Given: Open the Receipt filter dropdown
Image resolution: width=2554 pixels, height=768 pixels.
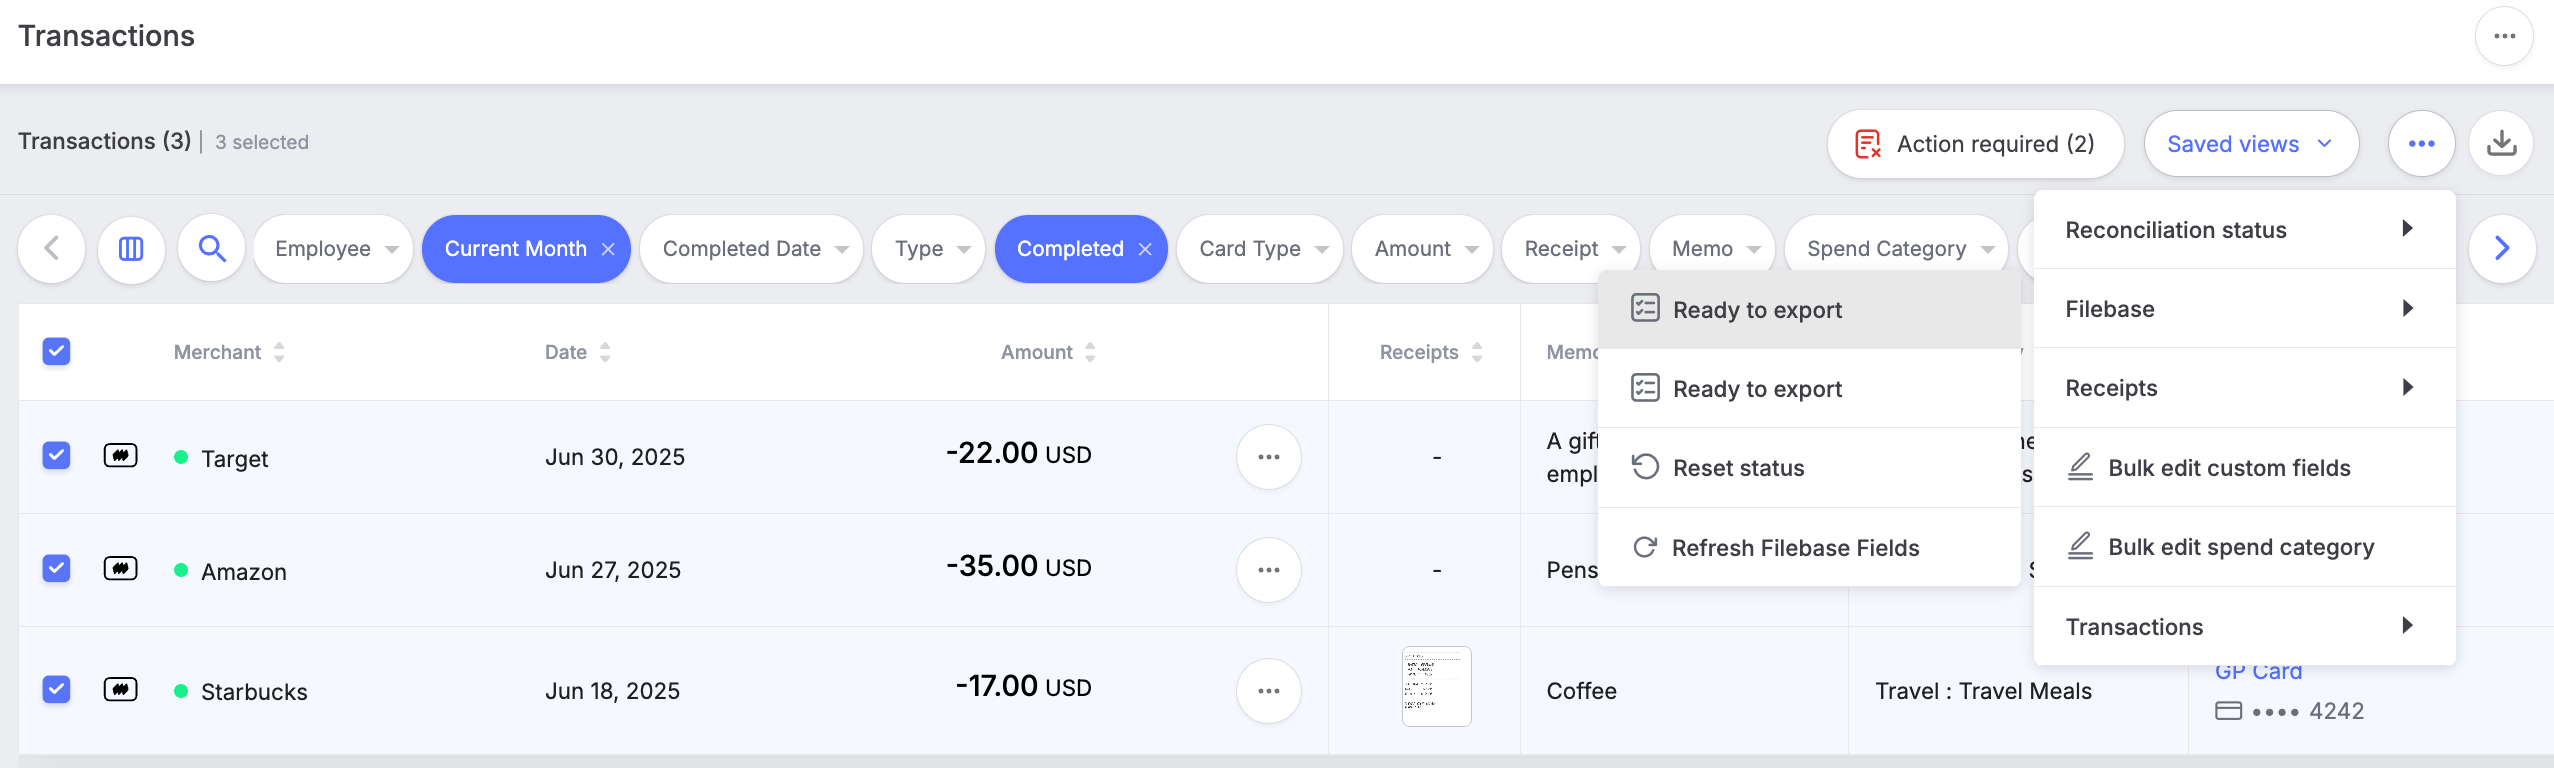Looking at the screenshot, I should point(1571,249).
